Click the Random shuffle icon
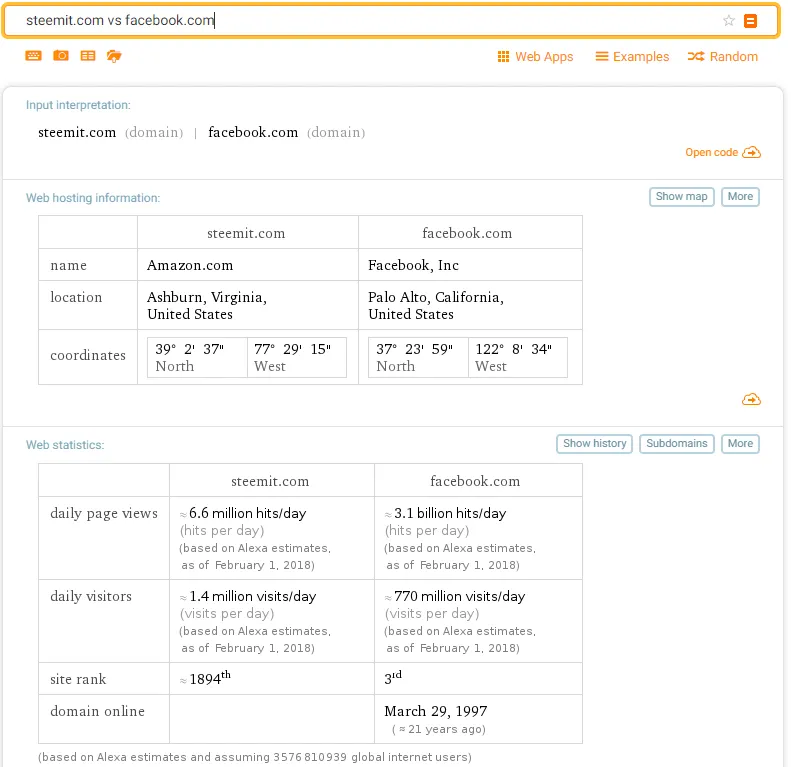Screen dimensions: 791x767 (696, 57)
